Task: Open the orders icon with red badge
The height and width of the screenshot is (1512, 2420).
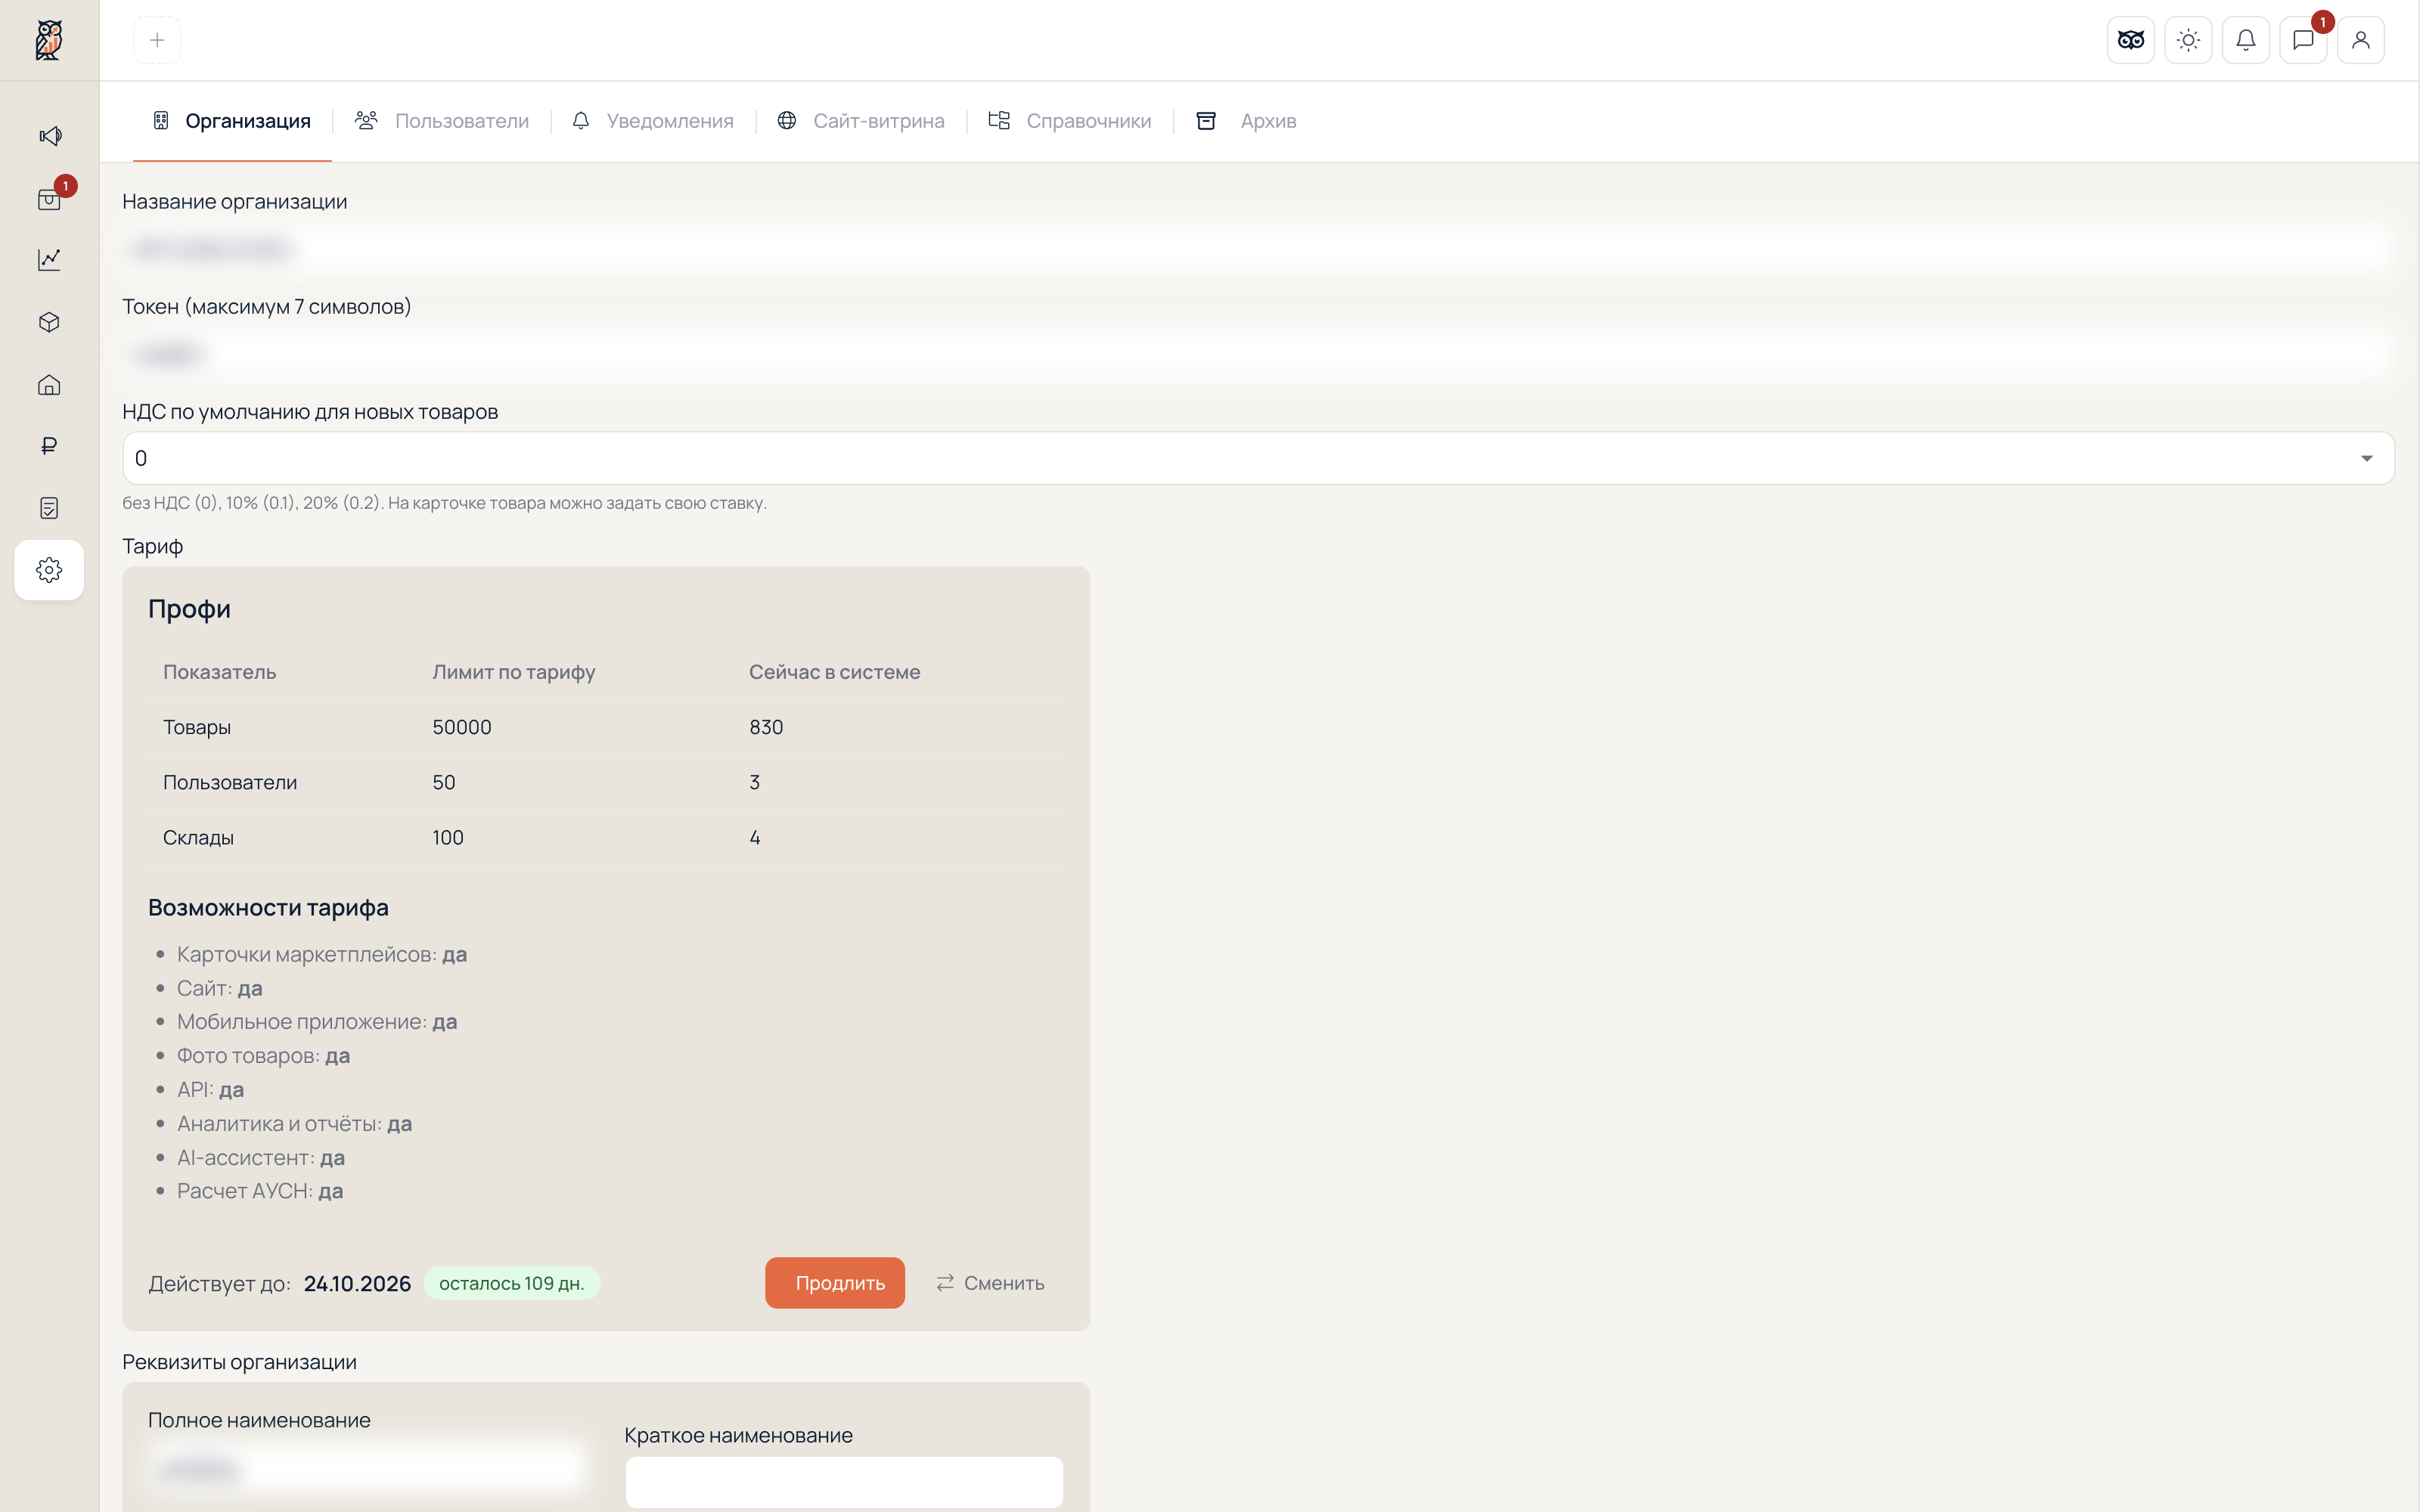Action: [x=49, y=199]
